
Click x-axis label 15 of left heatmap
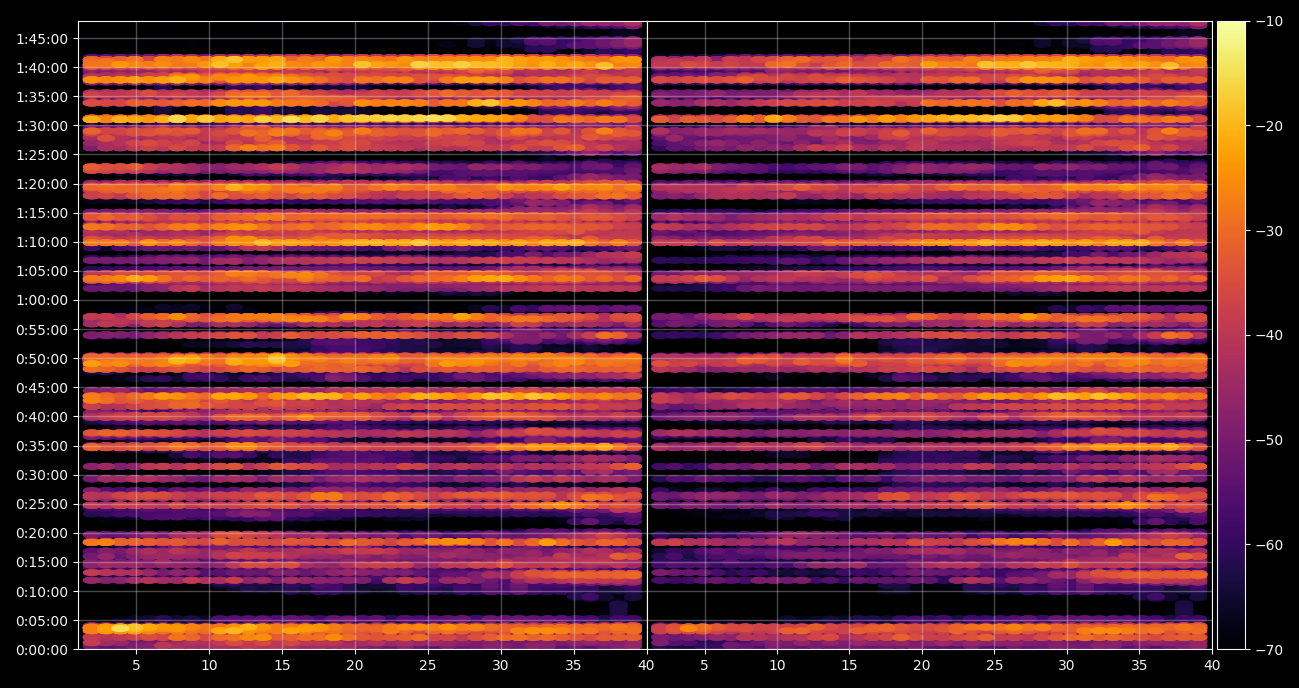coord(282,665)
